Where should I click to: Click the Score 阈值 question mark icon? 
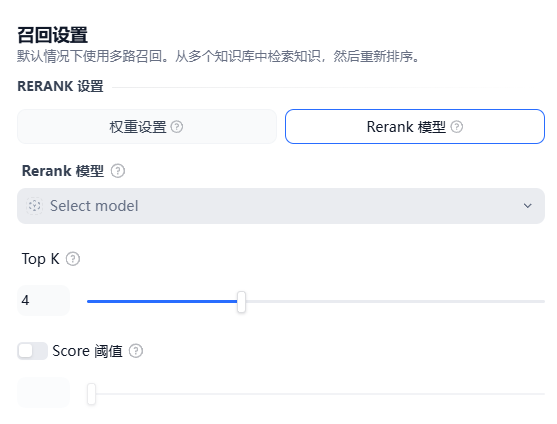[136, 351]
